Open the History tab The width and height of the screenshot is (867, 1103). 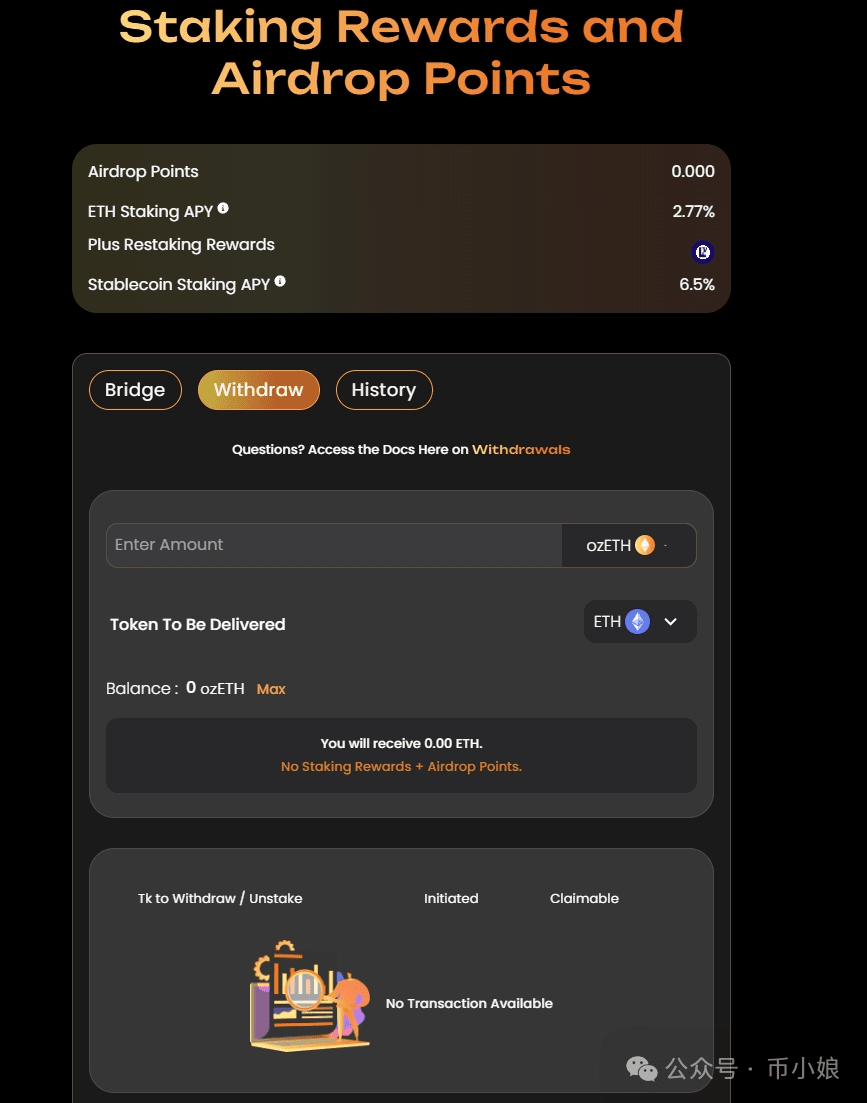[384, 390]
